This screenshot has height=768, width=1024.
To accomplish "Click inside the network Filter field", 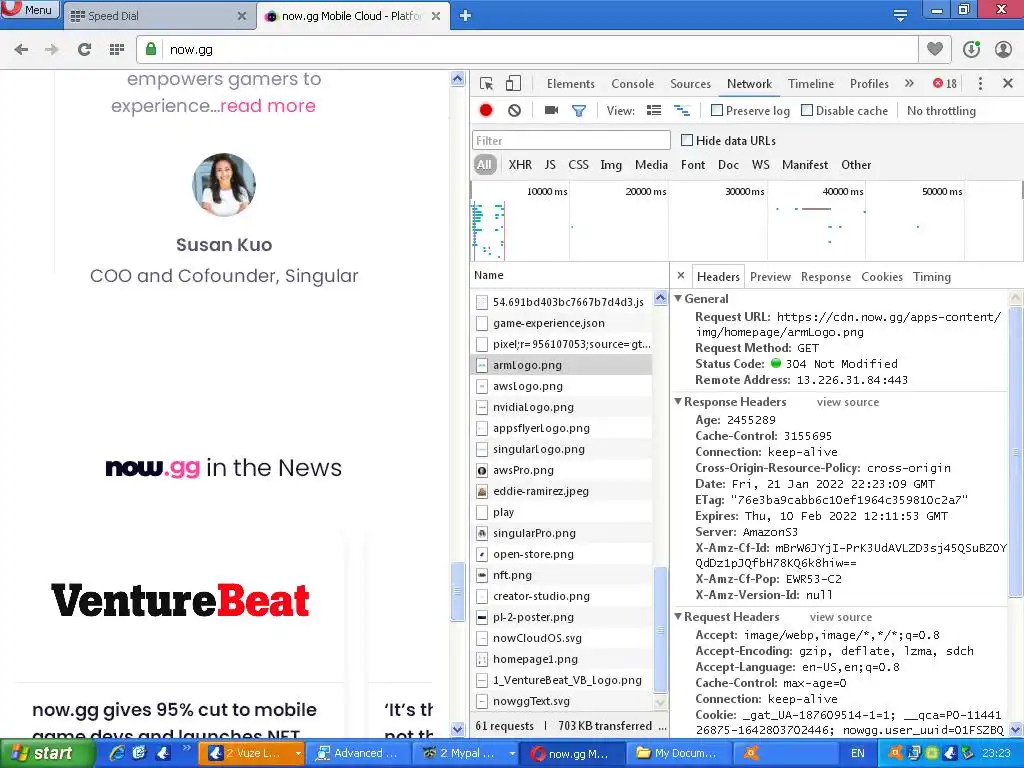I will [x=571, y=140].
